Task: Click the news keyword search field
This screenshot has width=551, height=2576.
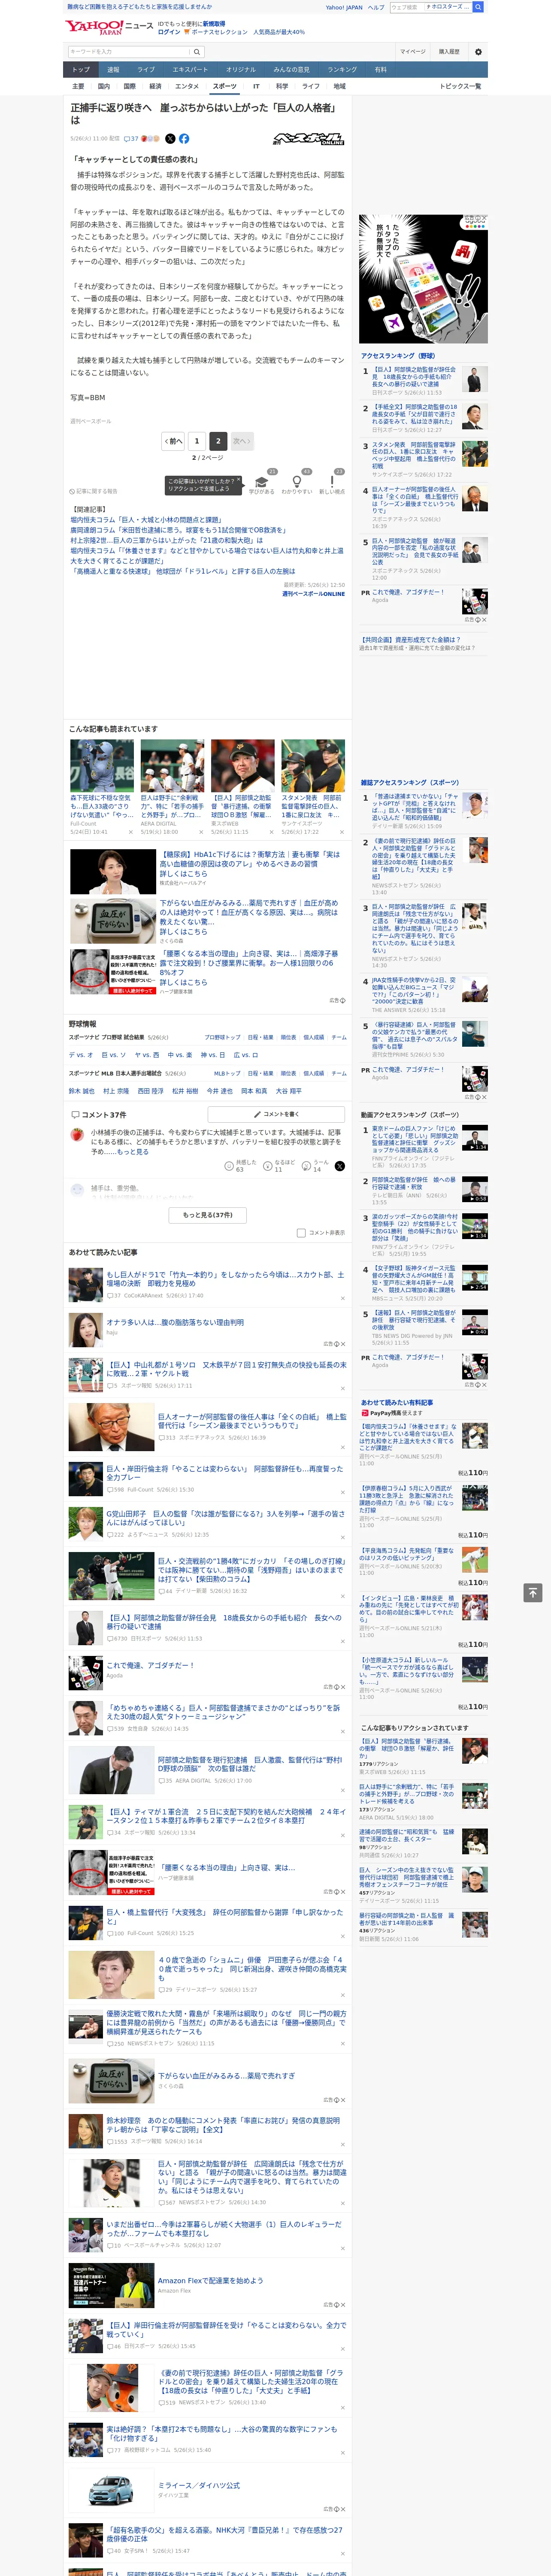Action: (129, 51)
